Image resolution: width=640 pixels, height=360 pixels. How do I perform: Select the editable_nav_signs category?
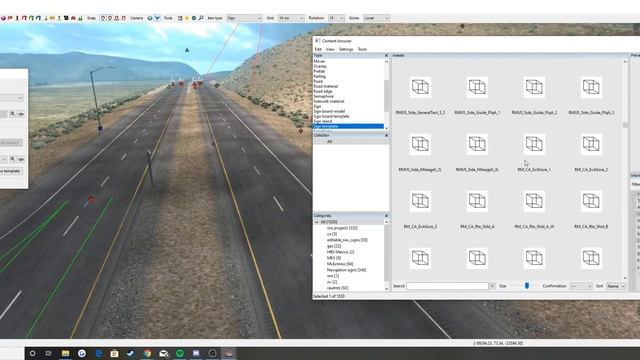[347, 240]
